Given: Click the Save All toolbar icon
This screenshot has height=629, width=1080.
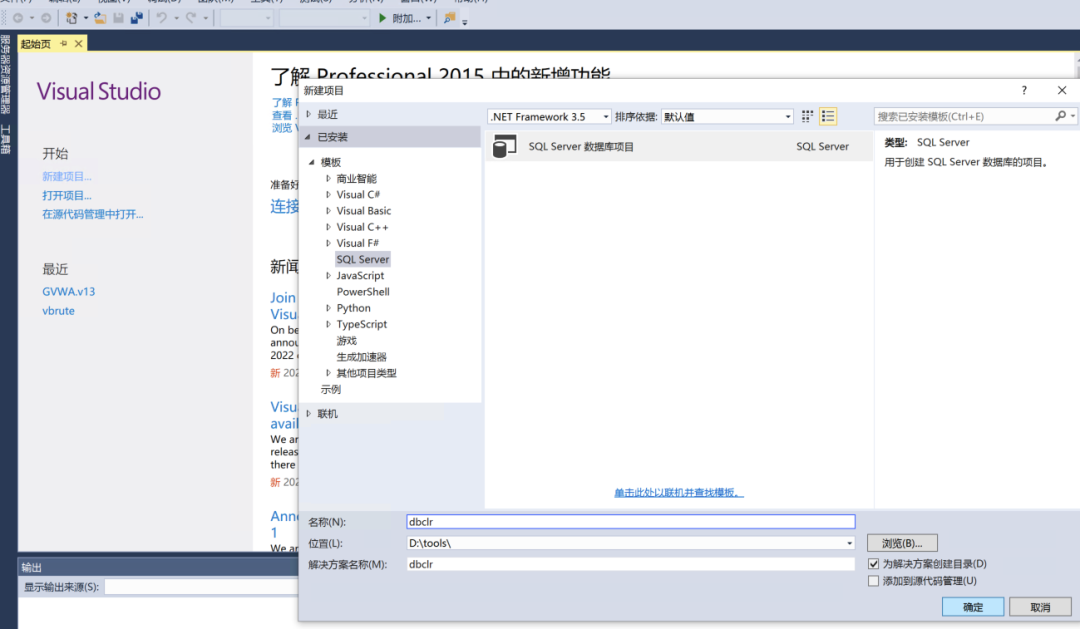Looking at the screenshot, I should point(136,19).
